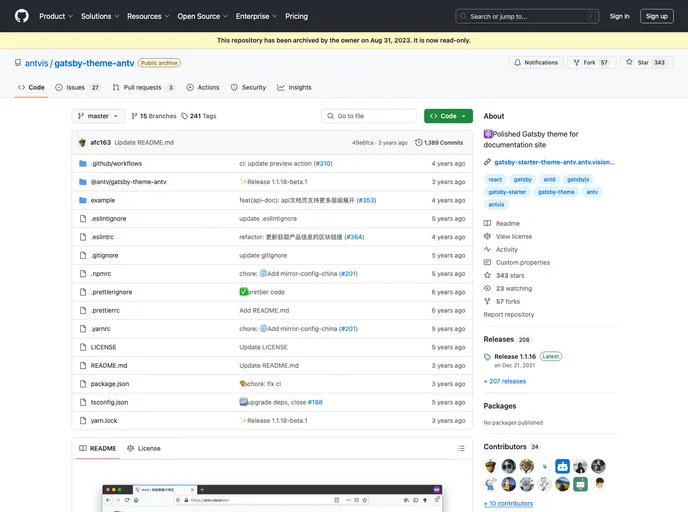Open the green Code dropdown
The height and width of the screenshot is (512, 688).
[x=448, y=116]
